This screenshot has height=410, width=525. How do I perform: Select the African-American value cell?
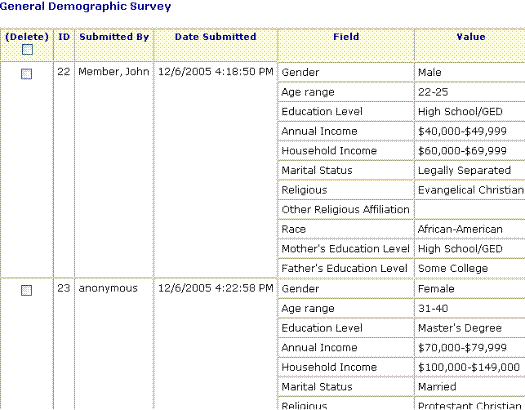tap(470, 229)
